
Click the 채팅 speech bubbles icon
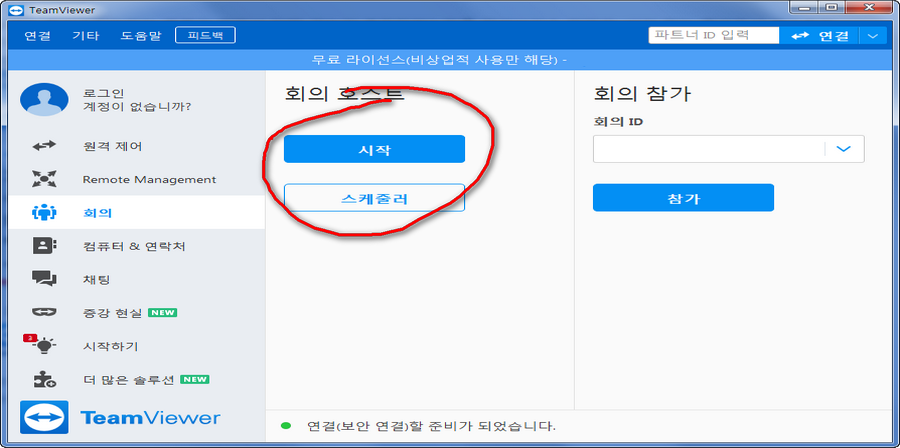click(x=44, y=279)
